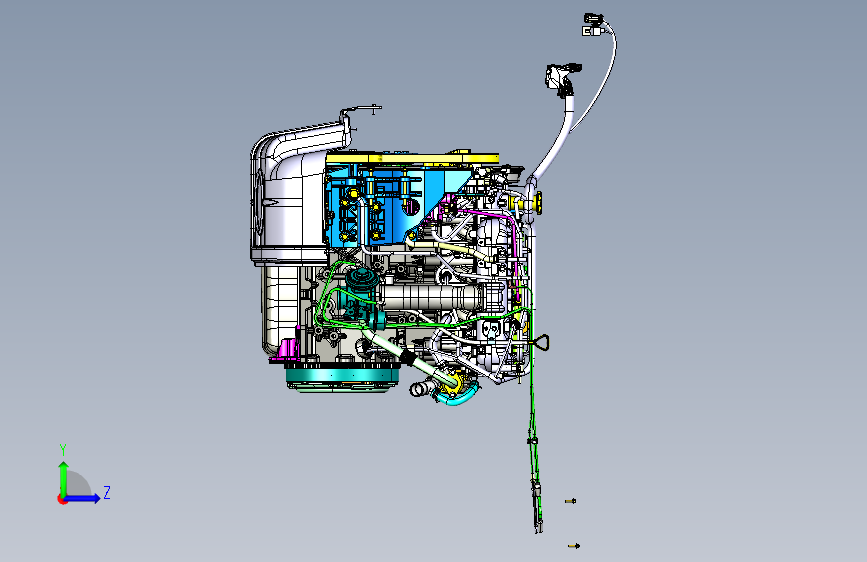Select the cyan hose elbow at the engine bottom

coord(456,396)
